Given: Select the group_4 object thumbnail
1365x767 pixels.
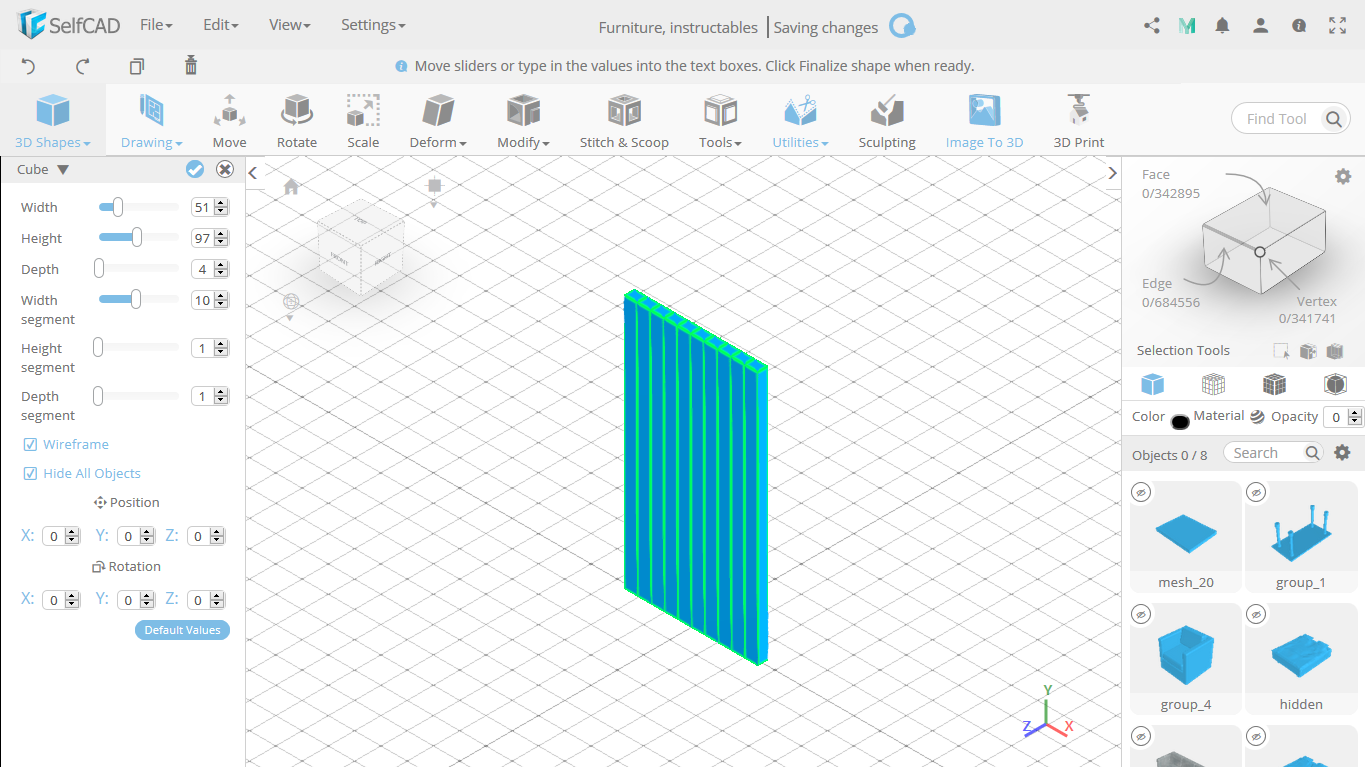Looking at the screenshot, I should (1186, 658).
